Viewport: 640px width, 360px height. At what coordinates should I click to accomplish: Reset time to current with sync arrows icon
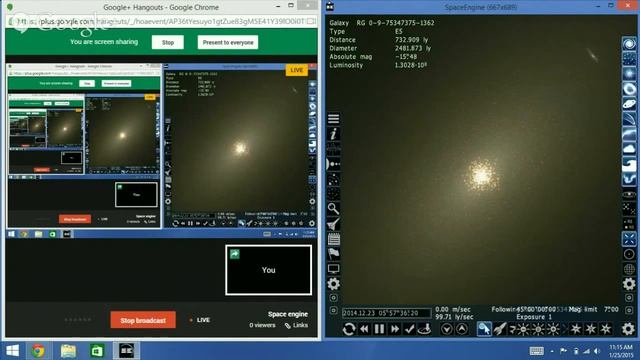click(349, 329)
